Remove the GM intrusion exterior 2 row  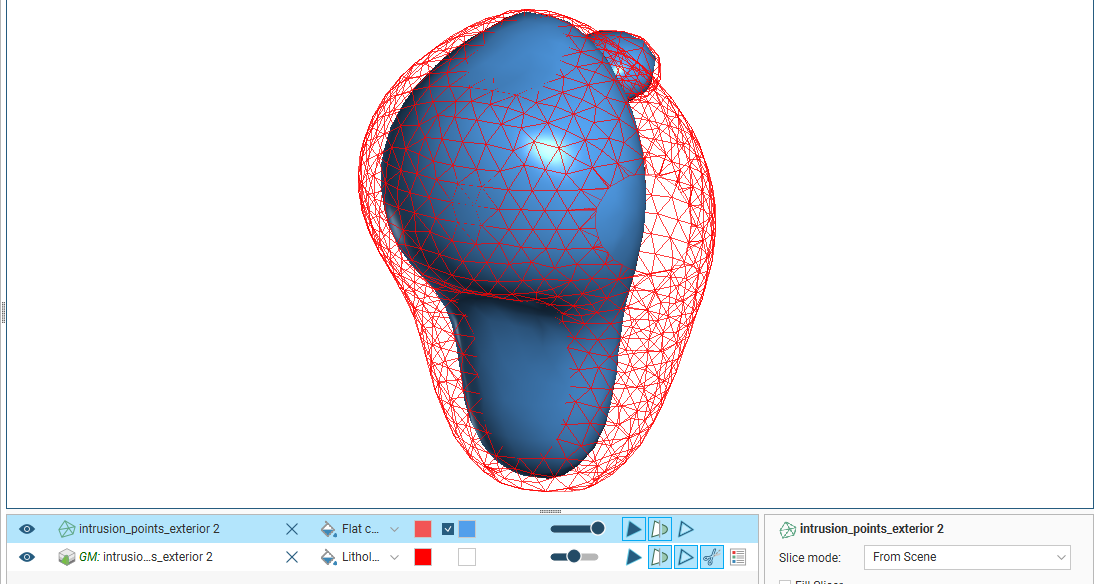pyautogui.click(x=292, y=557)
